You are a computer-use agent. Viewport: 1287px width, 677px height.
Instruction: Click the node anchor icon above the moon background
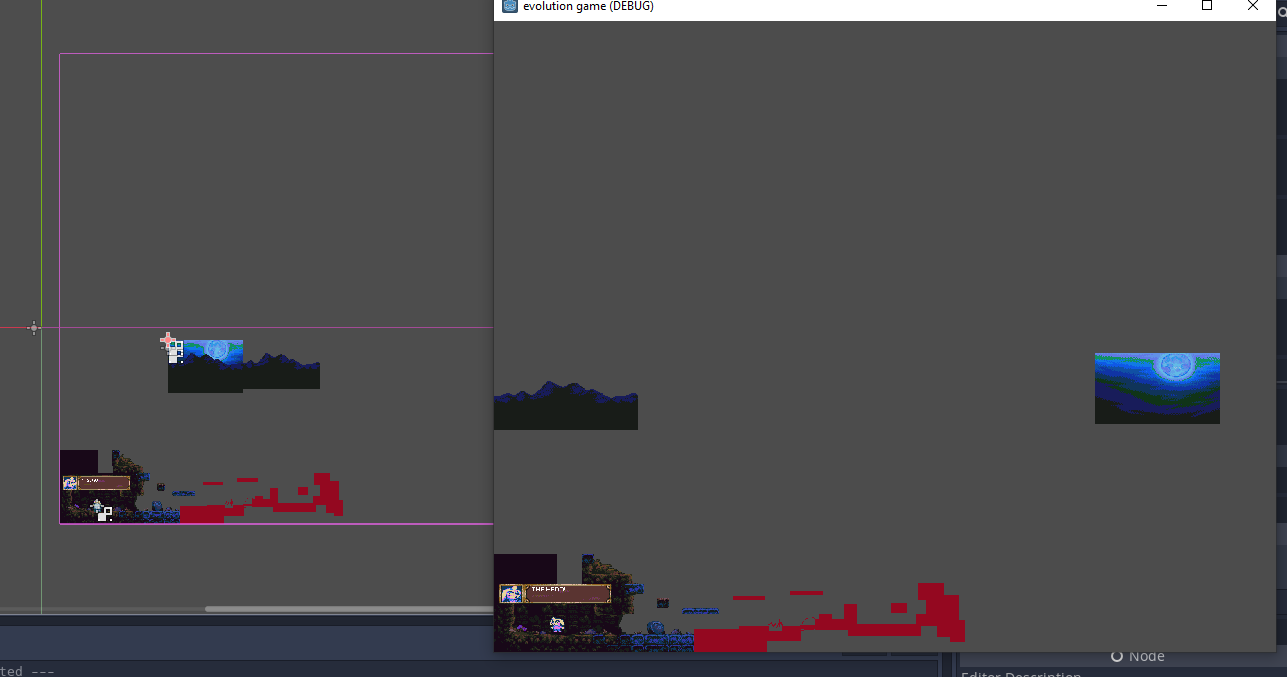175,352
